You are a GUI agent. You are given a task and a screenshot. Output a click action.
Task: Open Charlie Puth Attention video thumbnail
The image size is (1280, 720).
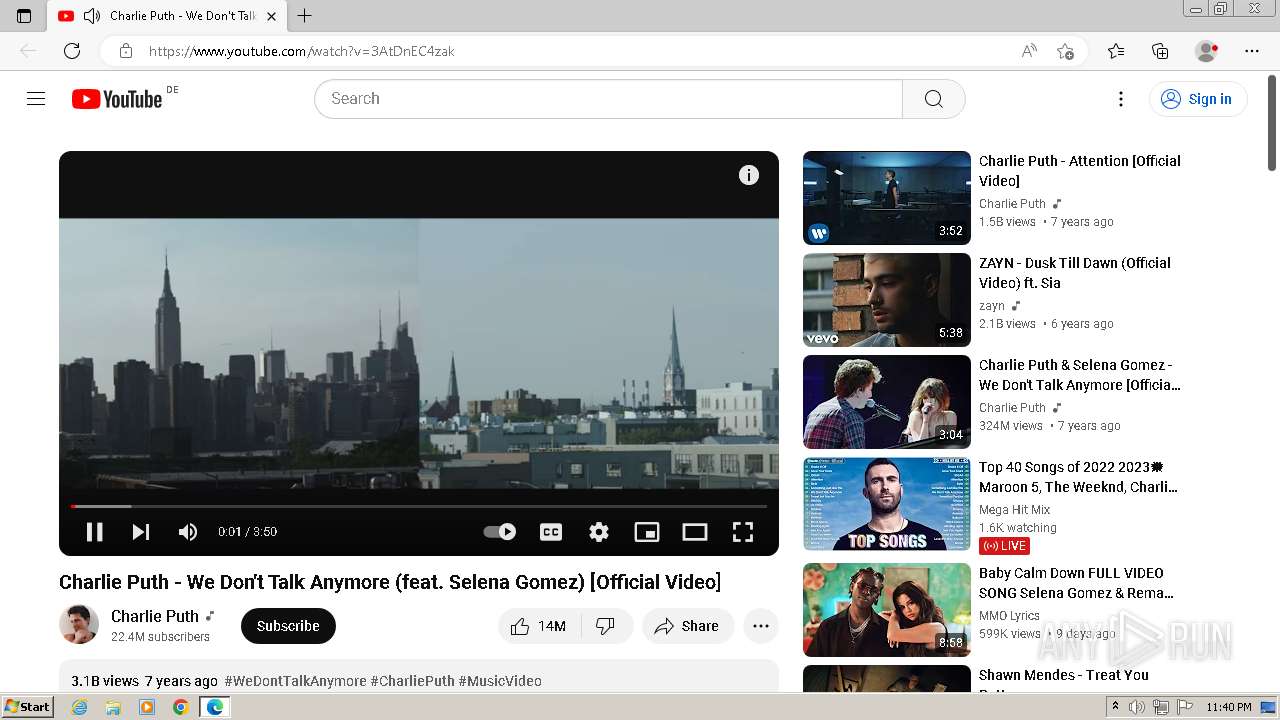click(887, 198)
